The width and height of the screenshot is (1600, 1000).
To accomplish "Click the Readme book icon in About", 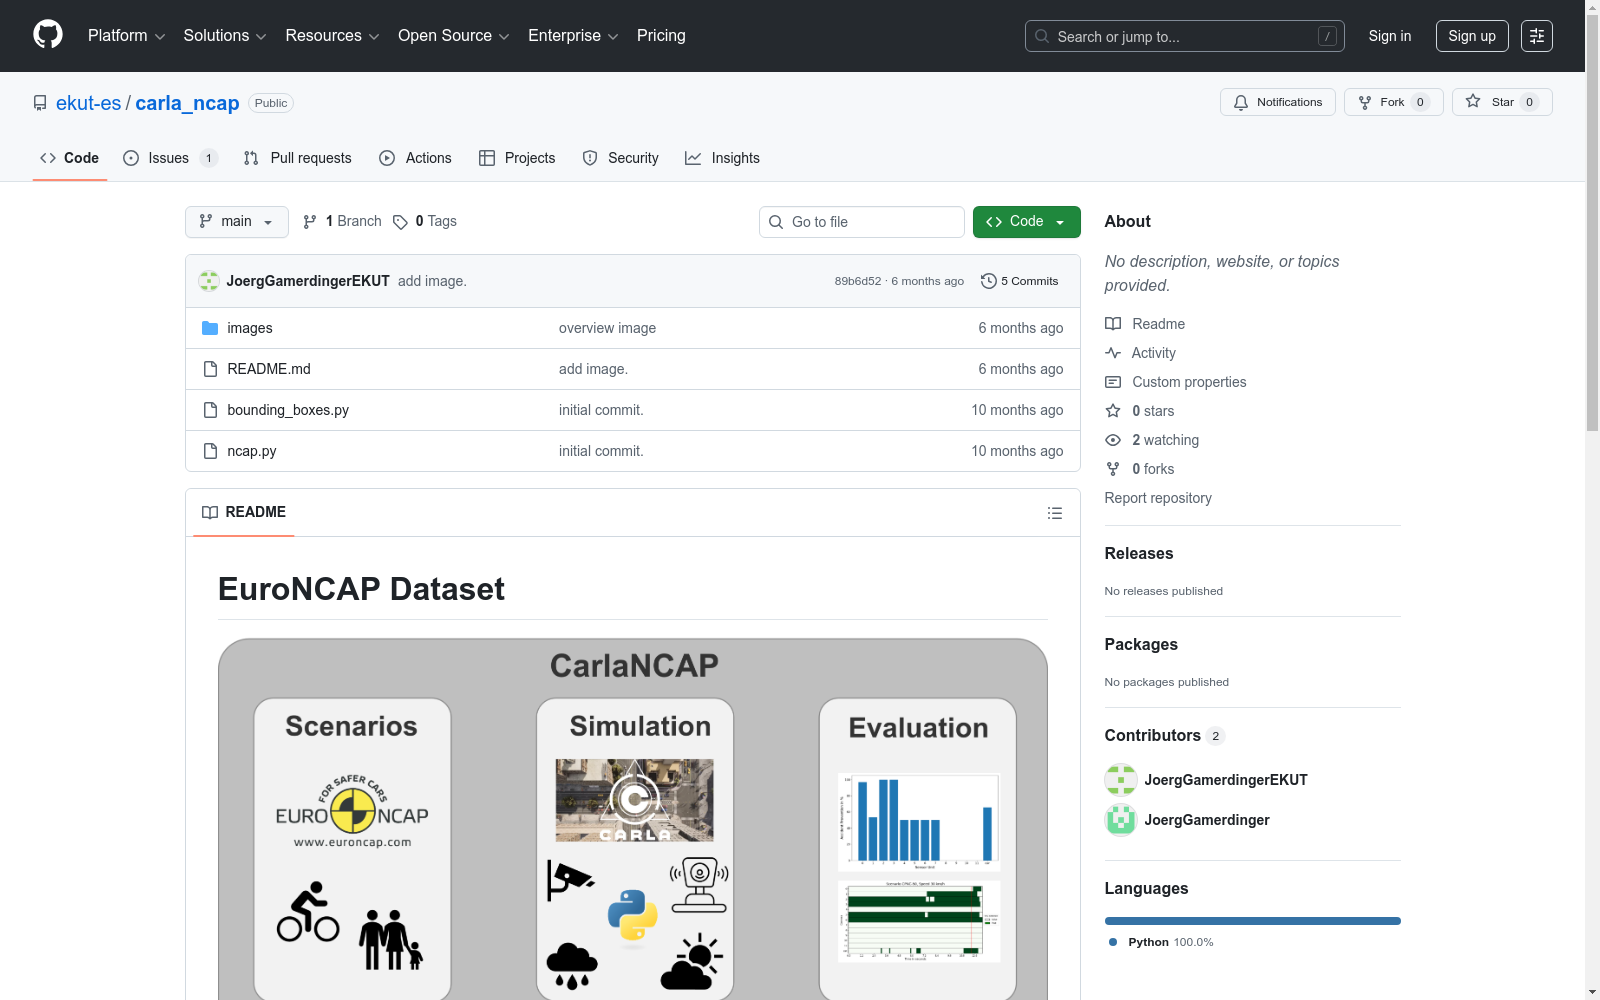I will coord(1113,324).
